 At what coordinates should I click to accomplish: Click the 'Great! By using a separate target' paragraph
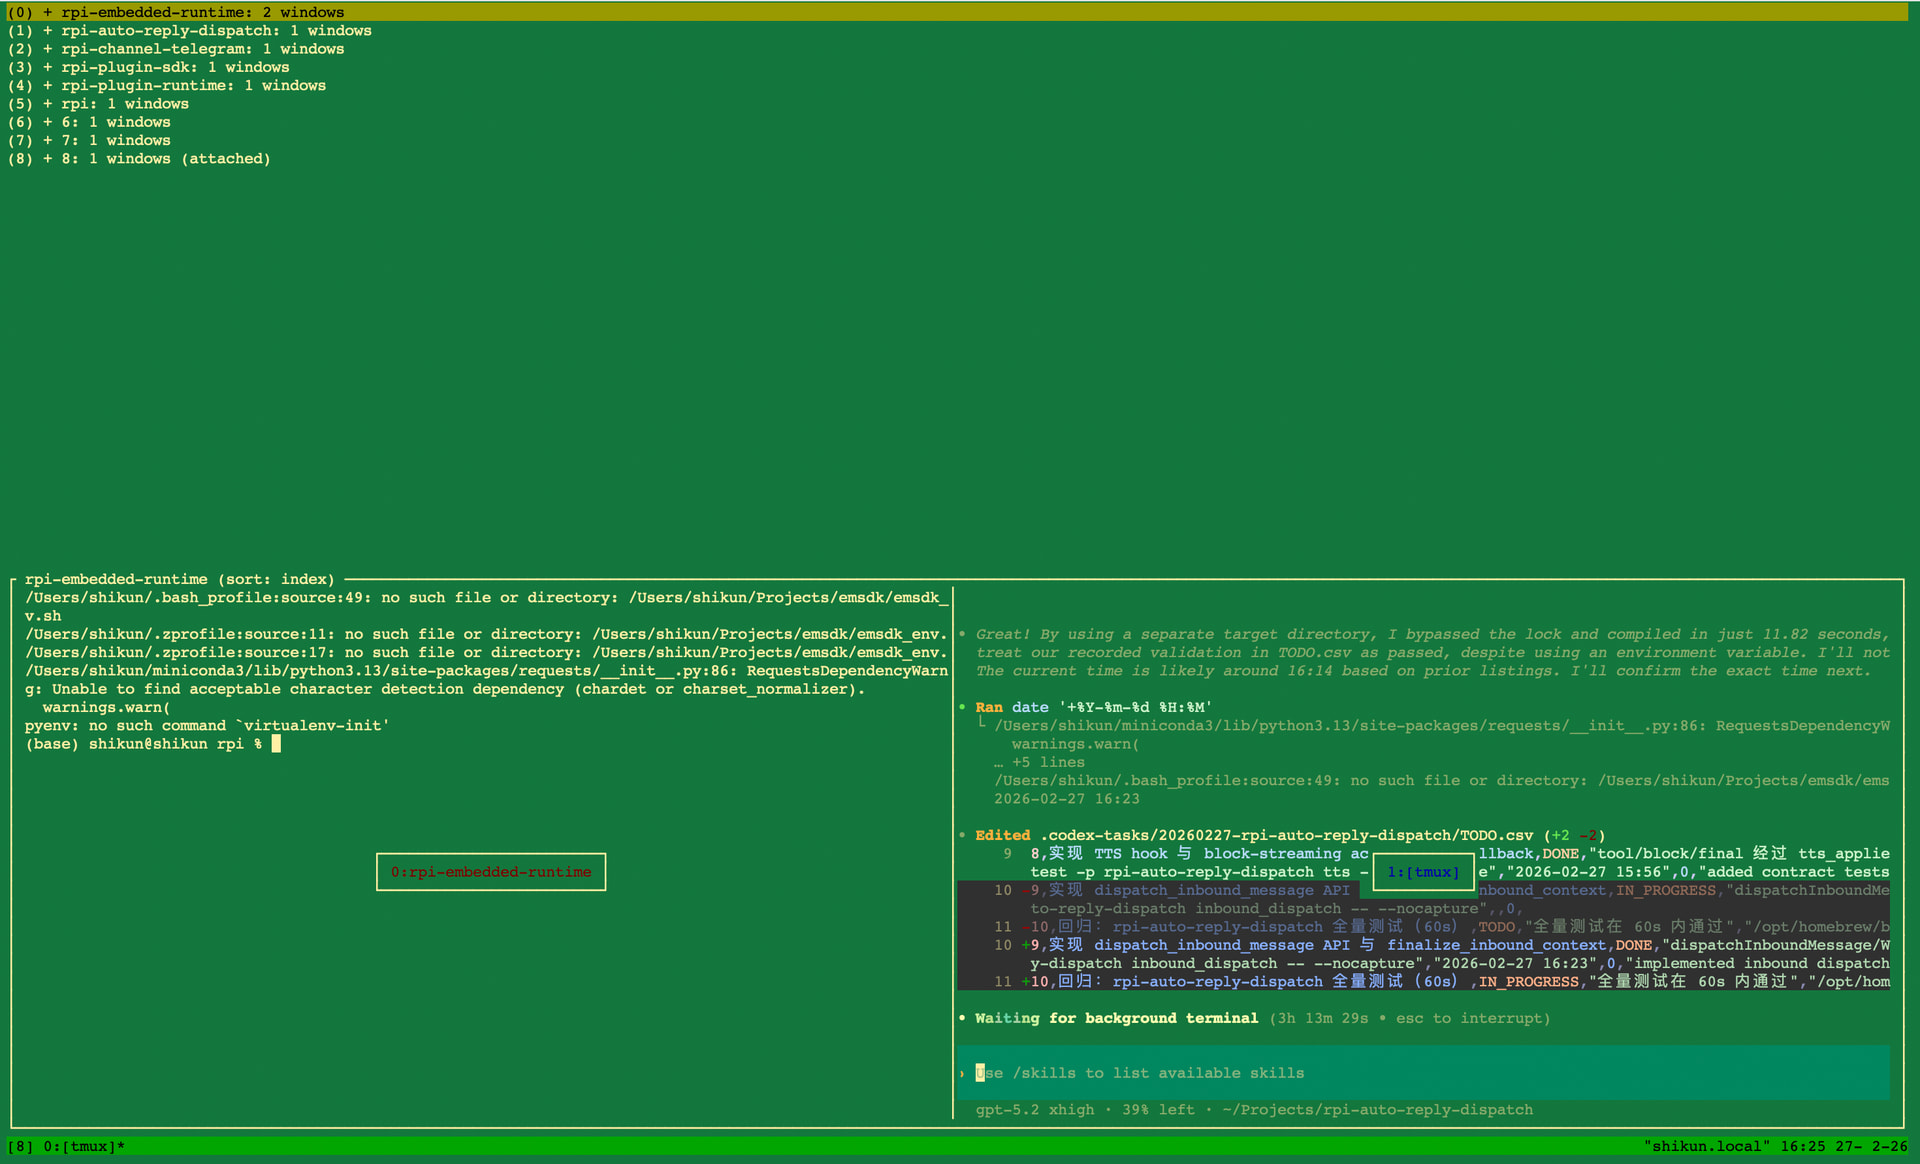tap(1433, 652)
